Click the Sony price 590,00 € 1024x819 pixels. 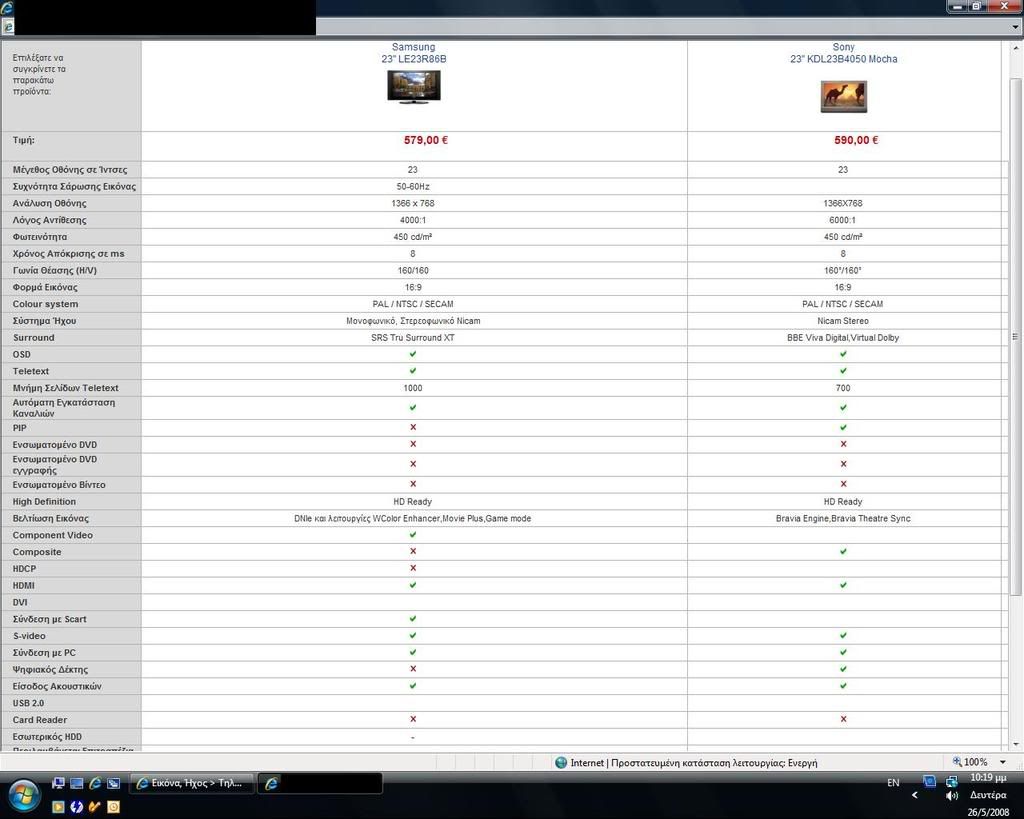[x=856, y=140]
